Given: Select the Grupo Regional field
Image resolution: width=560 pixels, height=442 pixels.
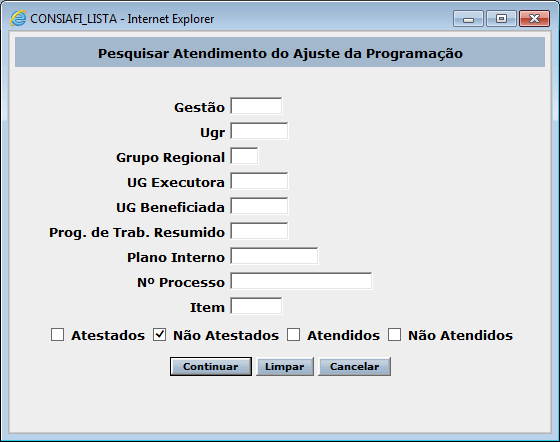Looking at the screenshot, I should [244, 156].
